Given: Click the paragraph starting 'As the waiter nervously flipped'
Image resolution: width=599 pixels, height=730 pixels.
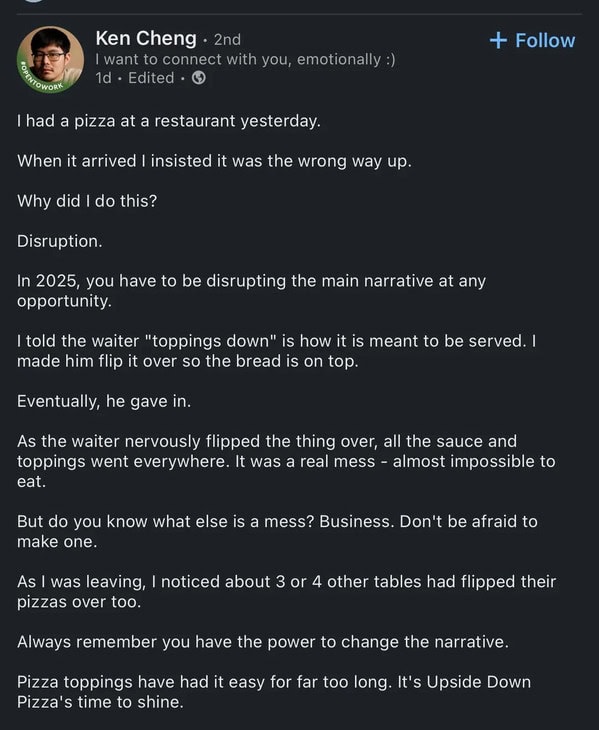Looking at the screenshot, I should [286, 461].
